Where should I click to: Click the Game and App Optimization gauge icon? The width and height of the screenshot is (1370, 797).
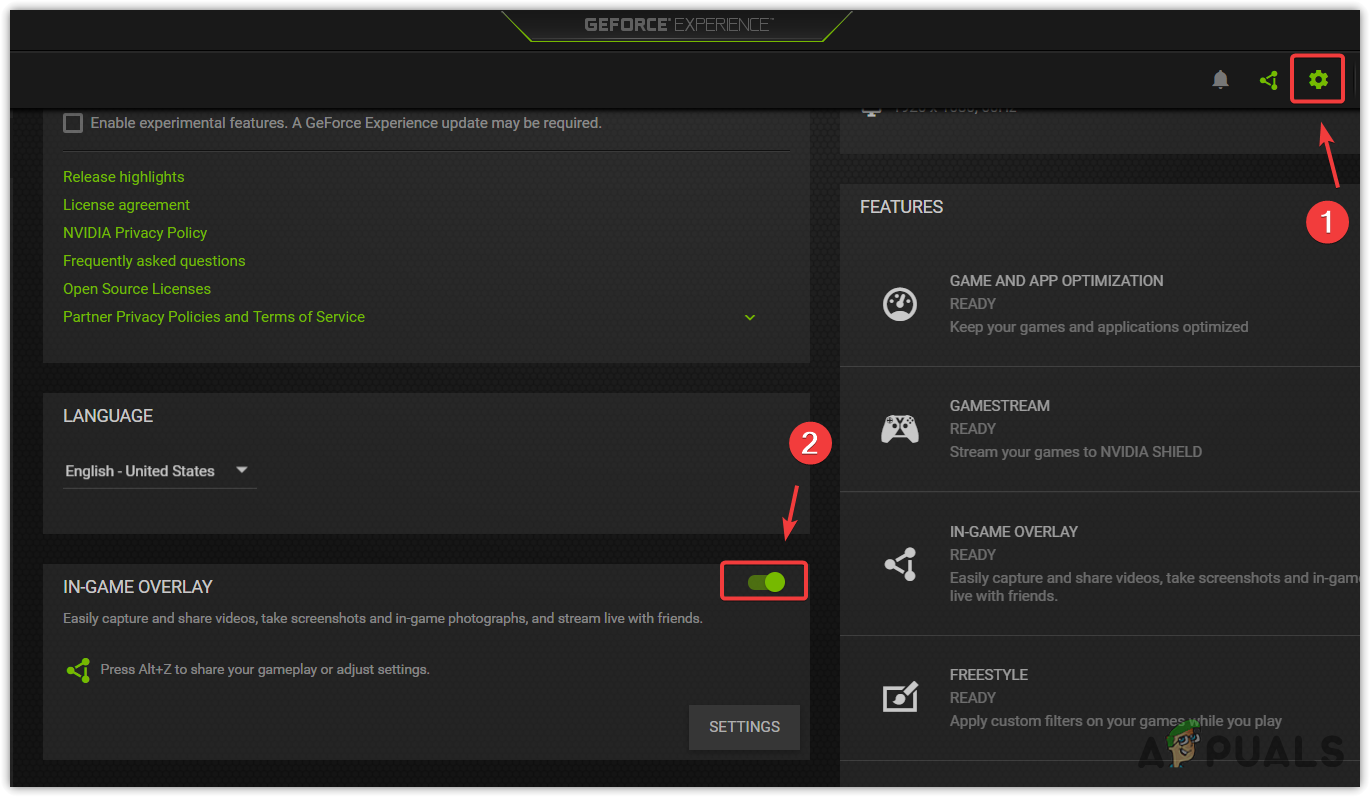point(900,304)
